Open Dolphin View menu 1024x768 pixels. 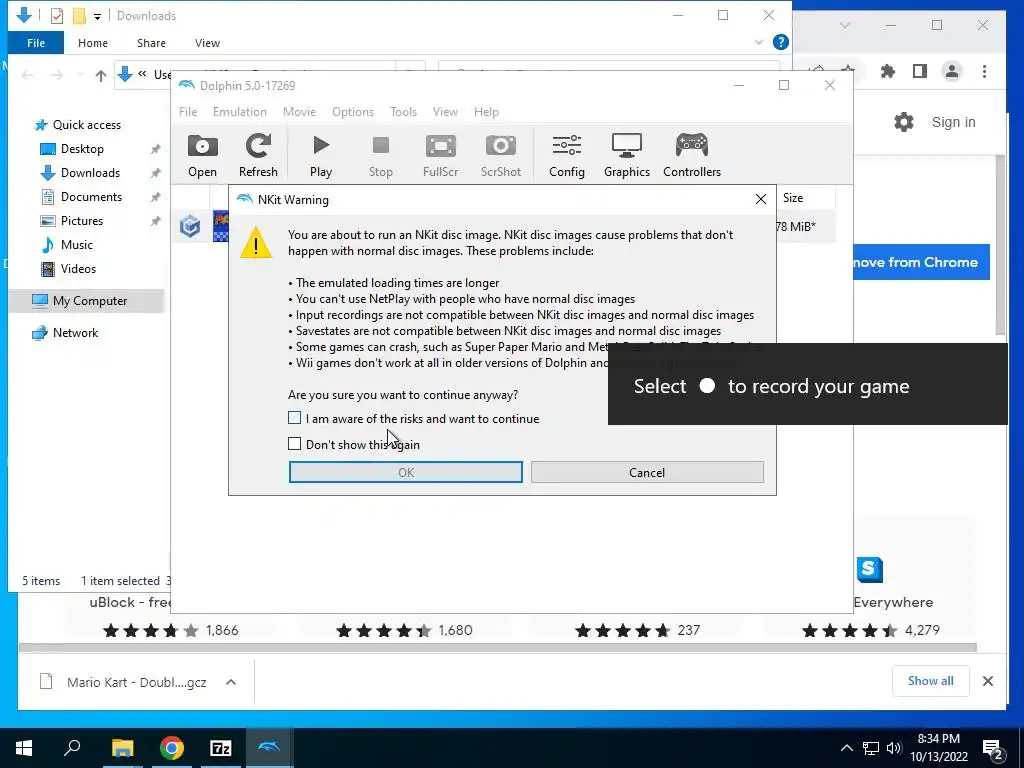coord(445,112)
